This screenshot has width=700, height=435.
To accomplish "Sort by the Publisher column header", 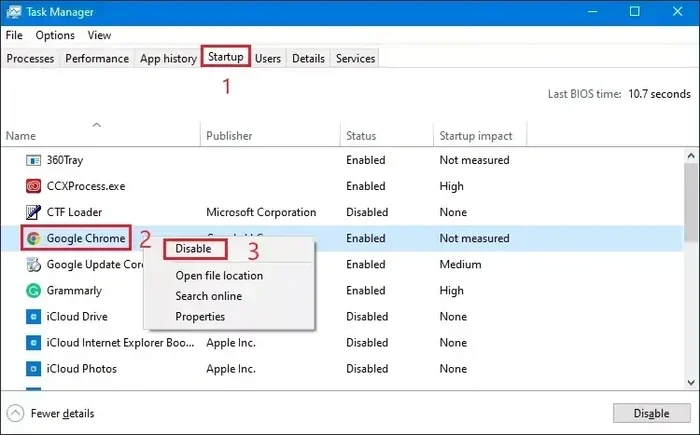I will click(x=229, y=136).
